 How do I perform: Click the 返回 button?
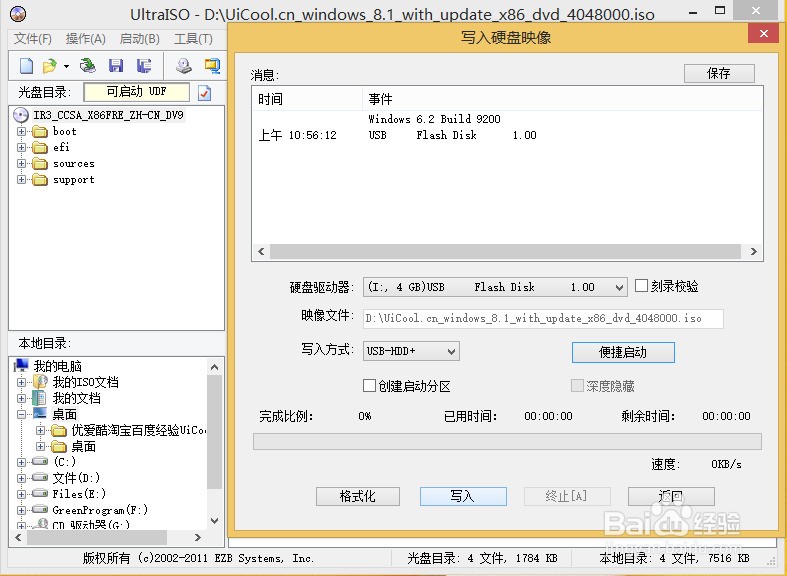click(x=671, y=496)
